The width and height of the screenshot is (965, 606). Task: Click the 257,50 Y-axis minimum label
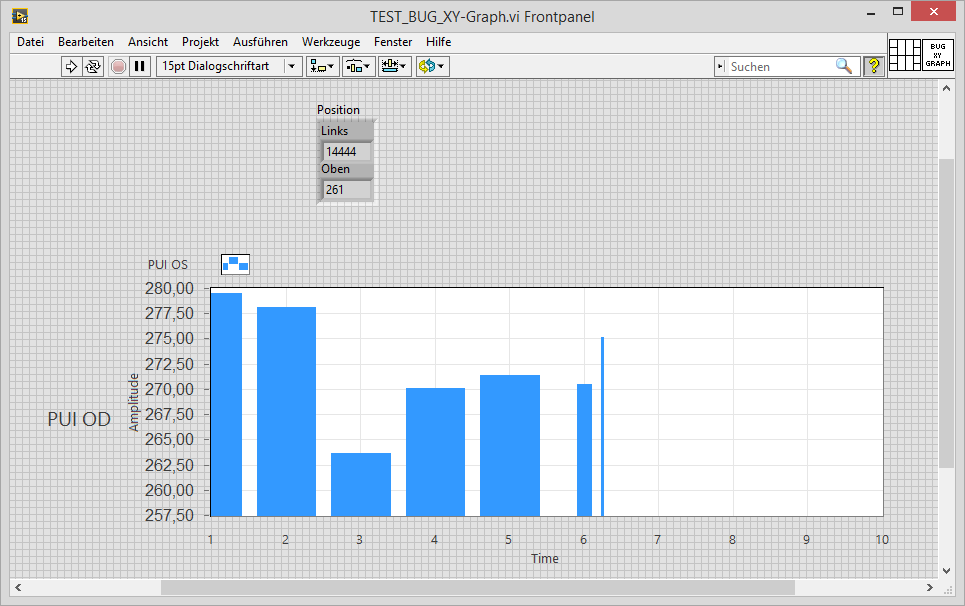point(169,515)
